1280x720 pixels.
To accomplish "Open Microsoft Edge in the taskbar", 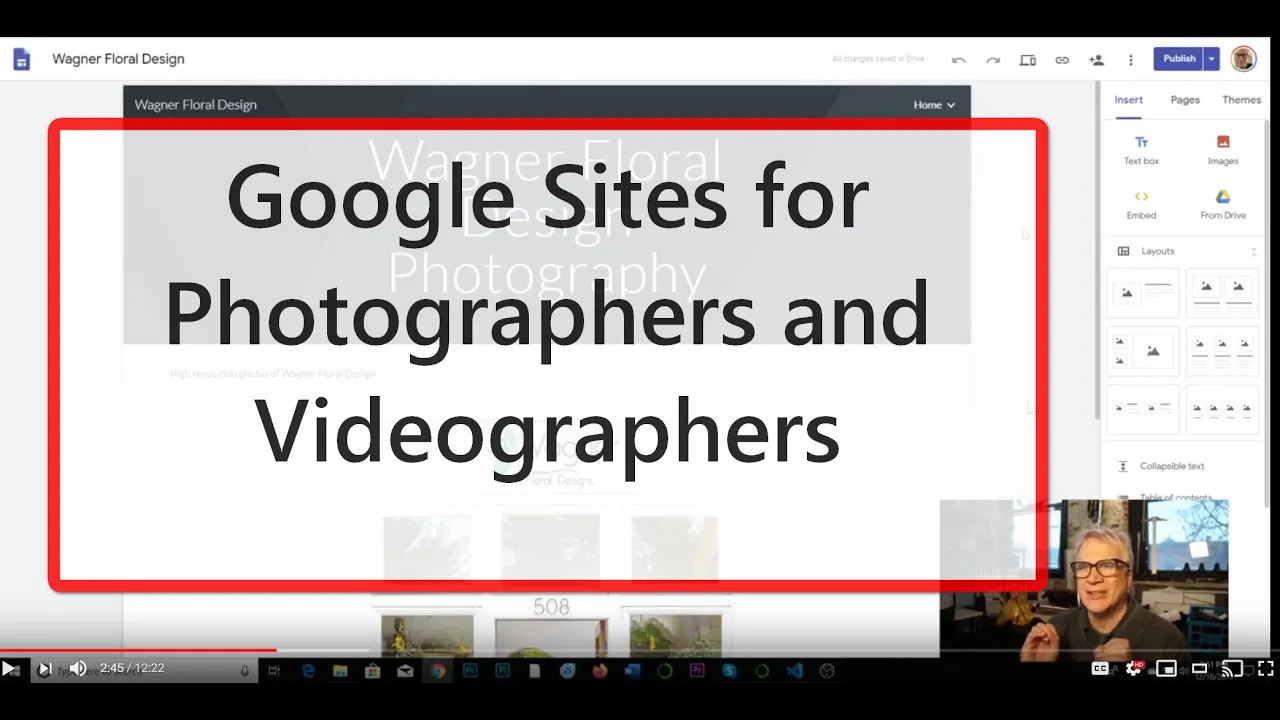I will 308,671.
